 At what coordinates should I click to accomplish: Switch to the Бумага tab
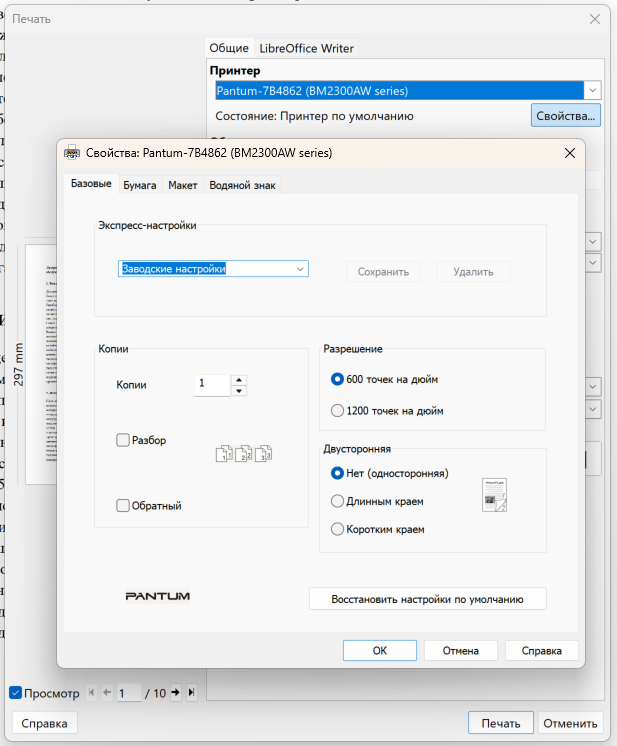tap(139, 185)
